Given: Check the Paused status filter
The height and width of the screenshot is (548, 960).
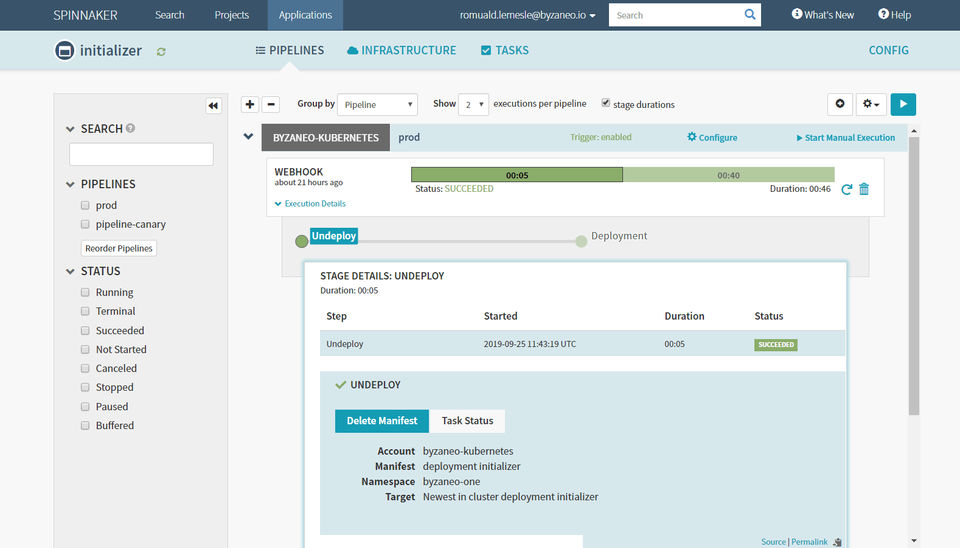Looking at the screenshot, I should tap(85, 406).
